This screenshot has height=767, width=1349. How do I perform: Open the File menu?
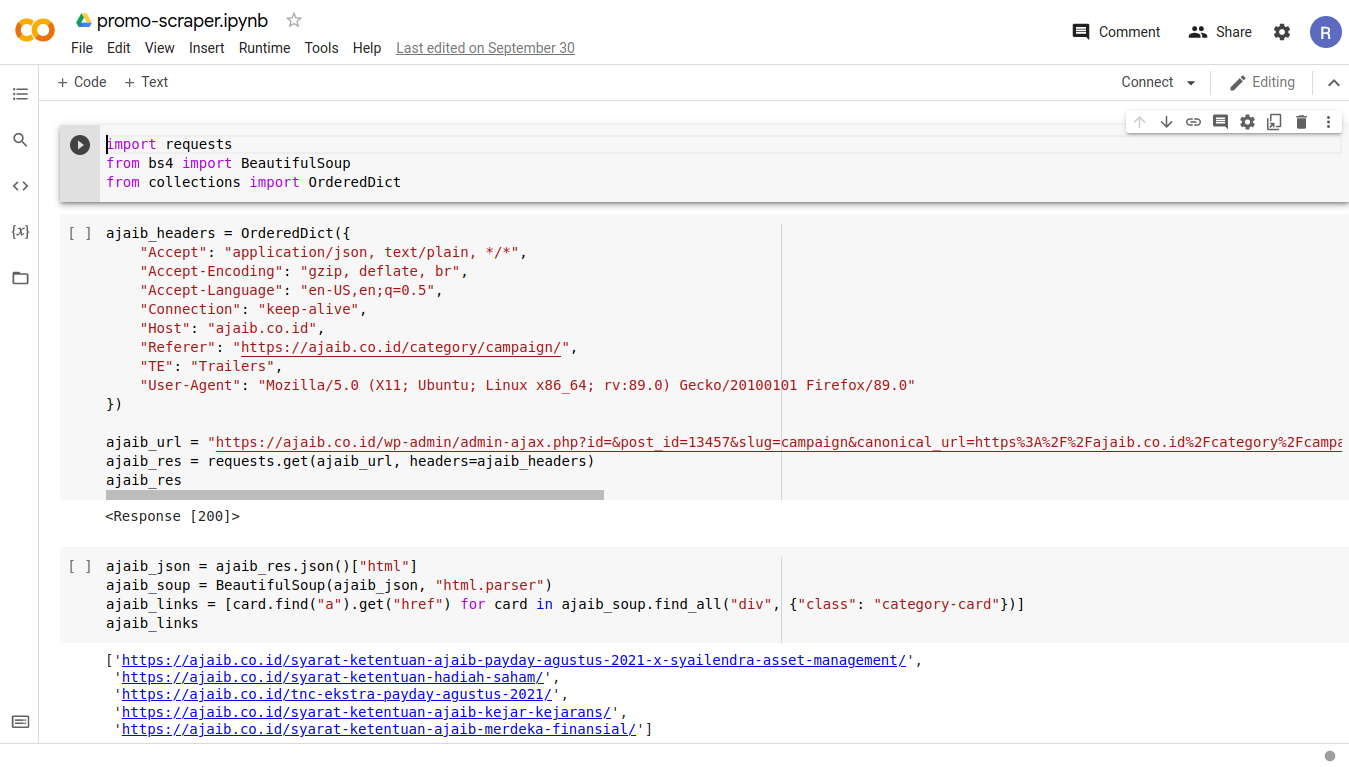point(82,48)
